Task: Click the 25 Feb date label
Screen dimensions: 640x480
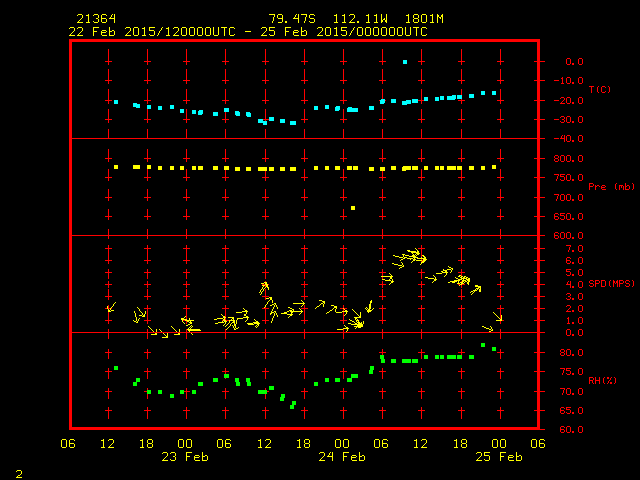Action: point(497,456)
